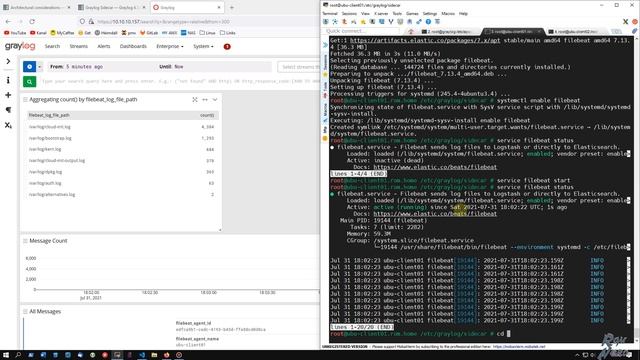Close the active Graylog browser tab
The image size is (640, 360).
(x=219, y=7)
